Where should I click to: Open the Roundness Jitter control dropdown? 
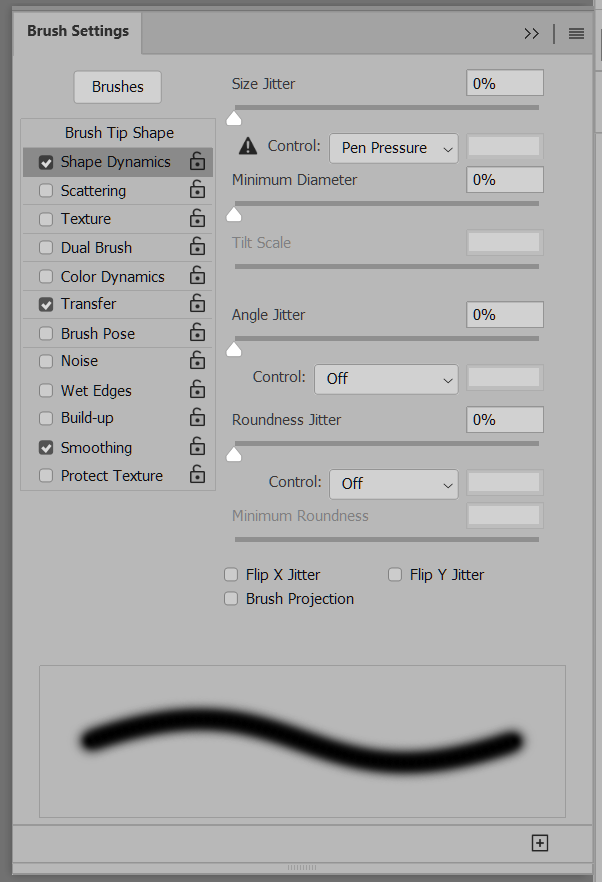[x=393, y=483]
